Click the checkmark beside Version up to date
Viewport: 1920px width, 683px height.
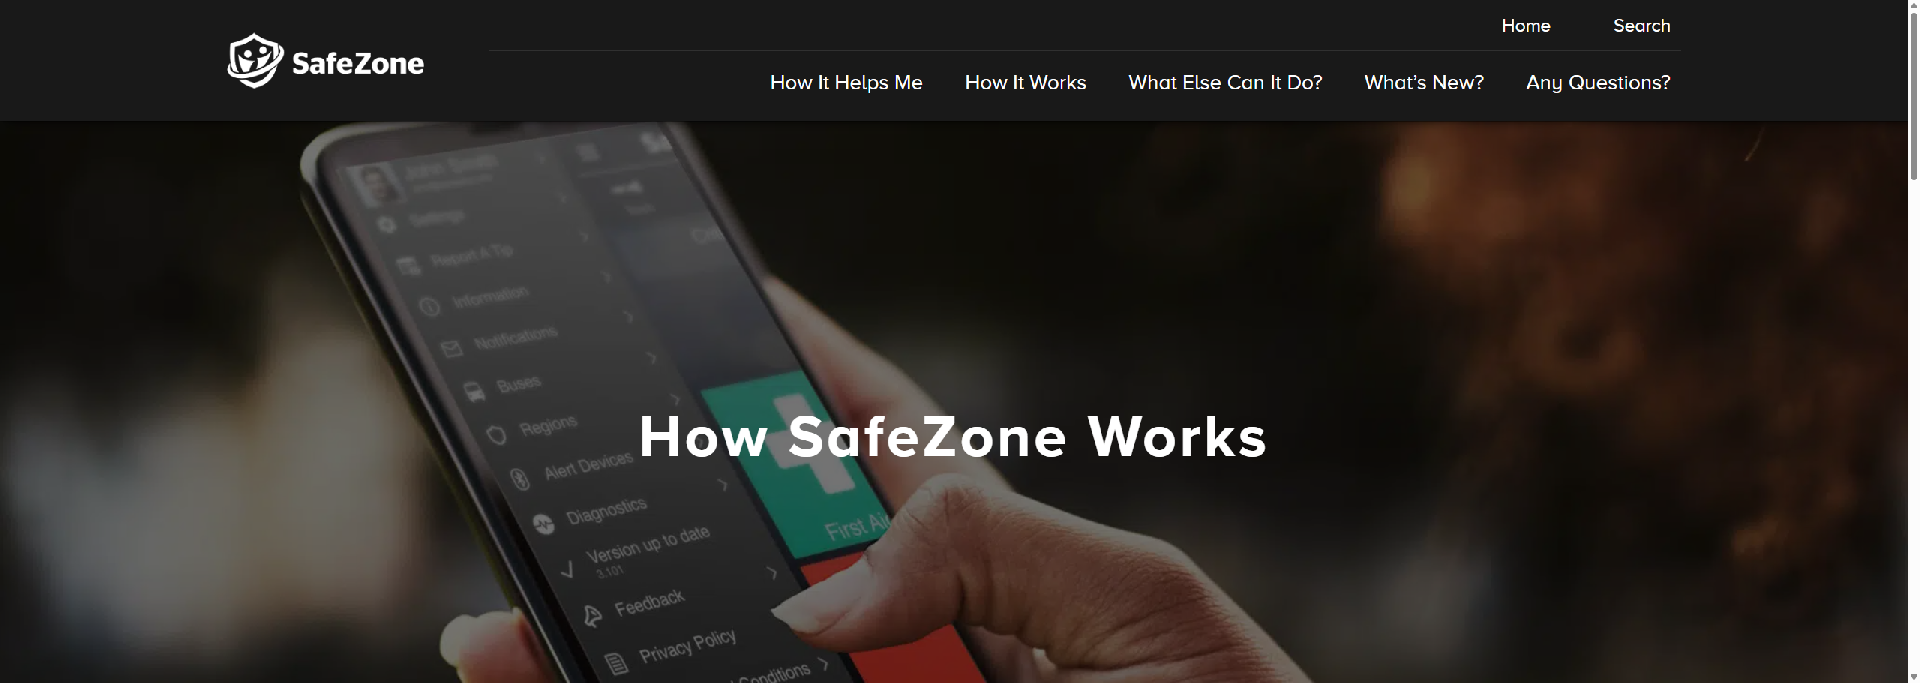[567, 570]
